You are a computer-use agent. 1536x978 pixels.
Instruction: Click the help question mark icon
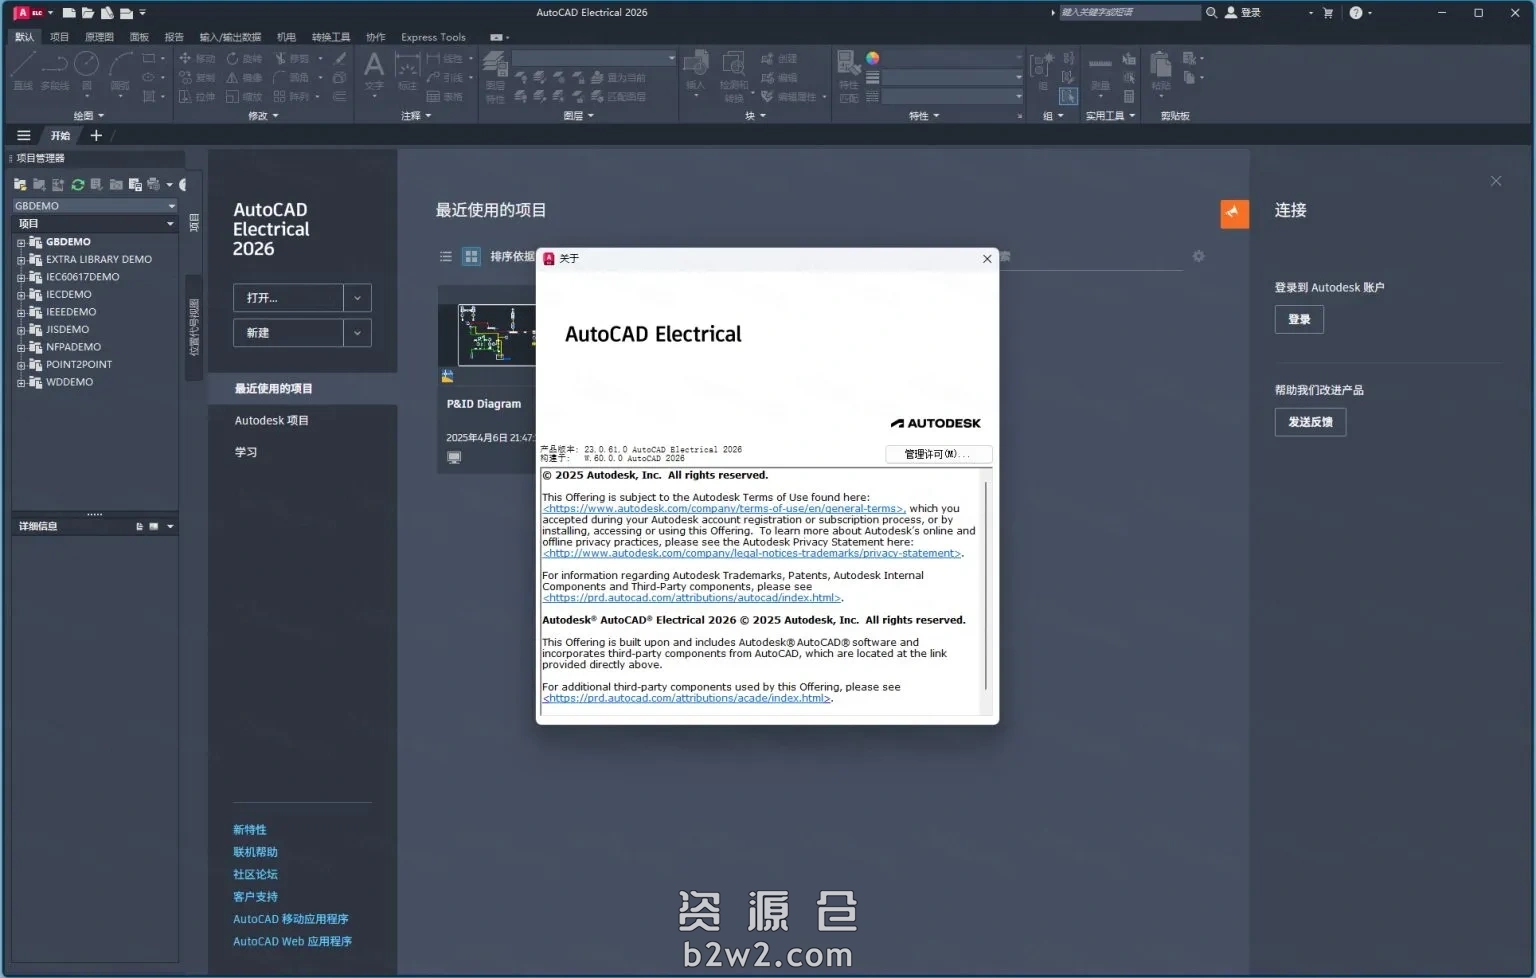(1355, 13)
